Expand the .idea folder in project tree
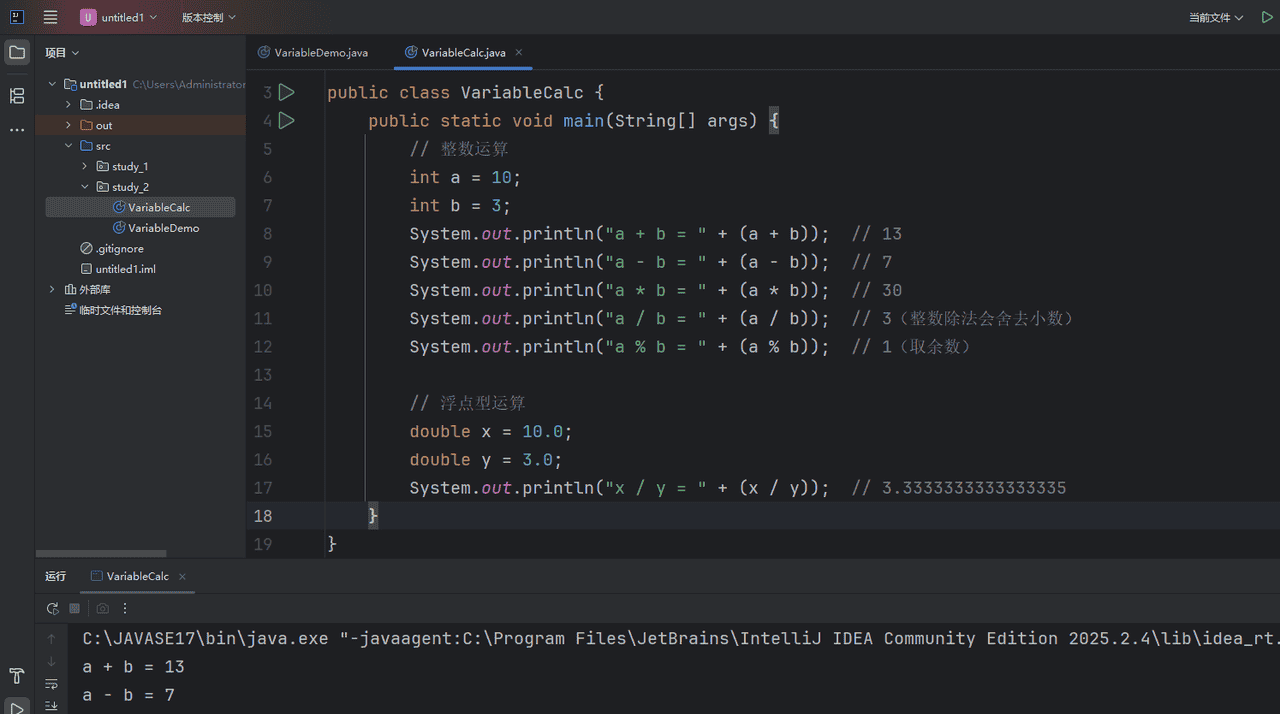Image resolution: width=1280 pixels, height=714 pixels. point(69,105)
